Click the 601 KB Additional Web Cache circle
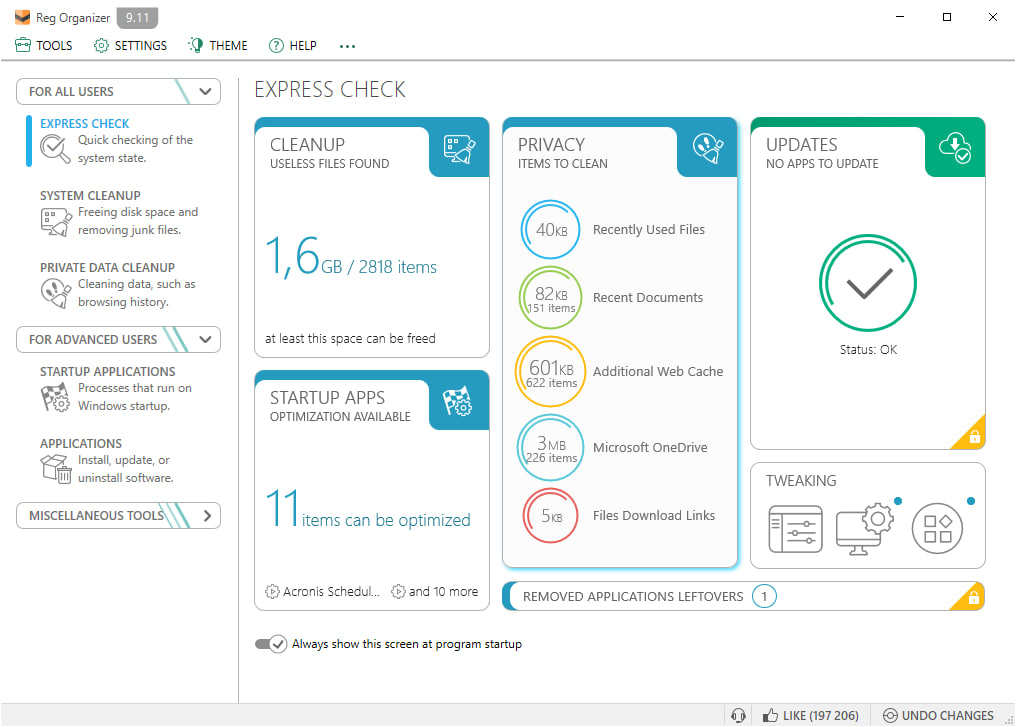Image resolution: width=1016 pixels, height=727 pixels. [x=550, y=372]
